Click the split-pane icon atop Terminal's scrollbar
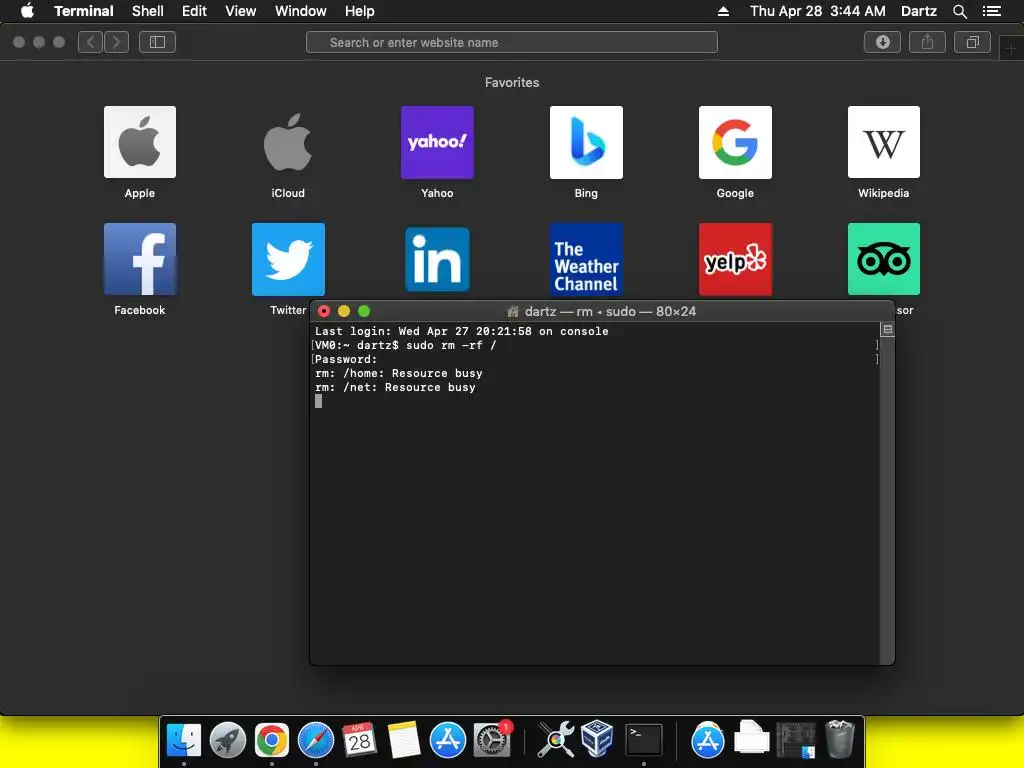Image resolution: width=1024 pixels, height=768 pixels. click(x=887, y=329)
